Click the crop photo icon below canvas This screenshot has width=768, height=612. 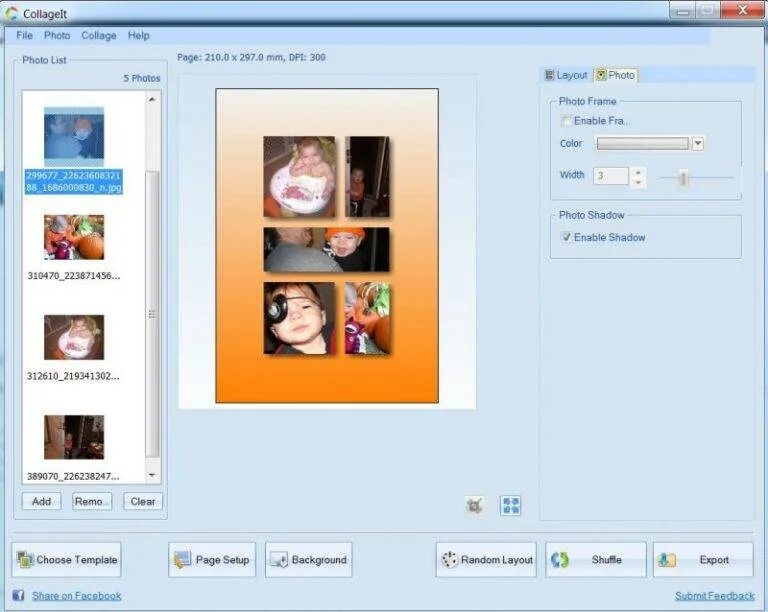pyautogui.click(x=474, y=505)
